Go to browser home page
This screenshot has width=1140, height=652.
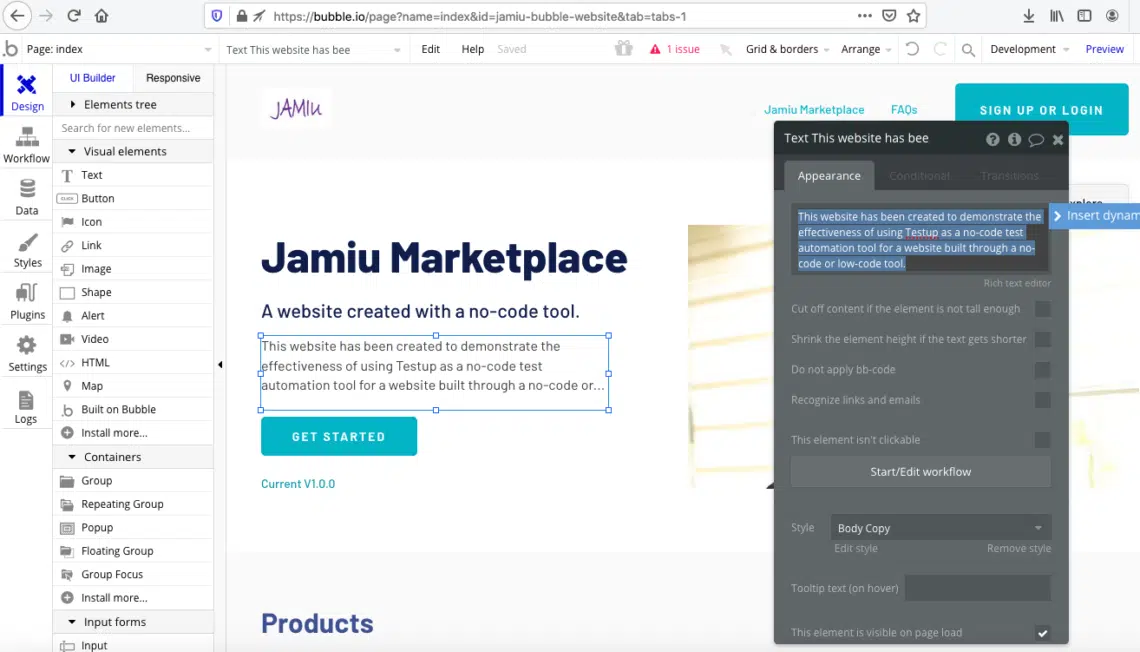tap(101, 16)
